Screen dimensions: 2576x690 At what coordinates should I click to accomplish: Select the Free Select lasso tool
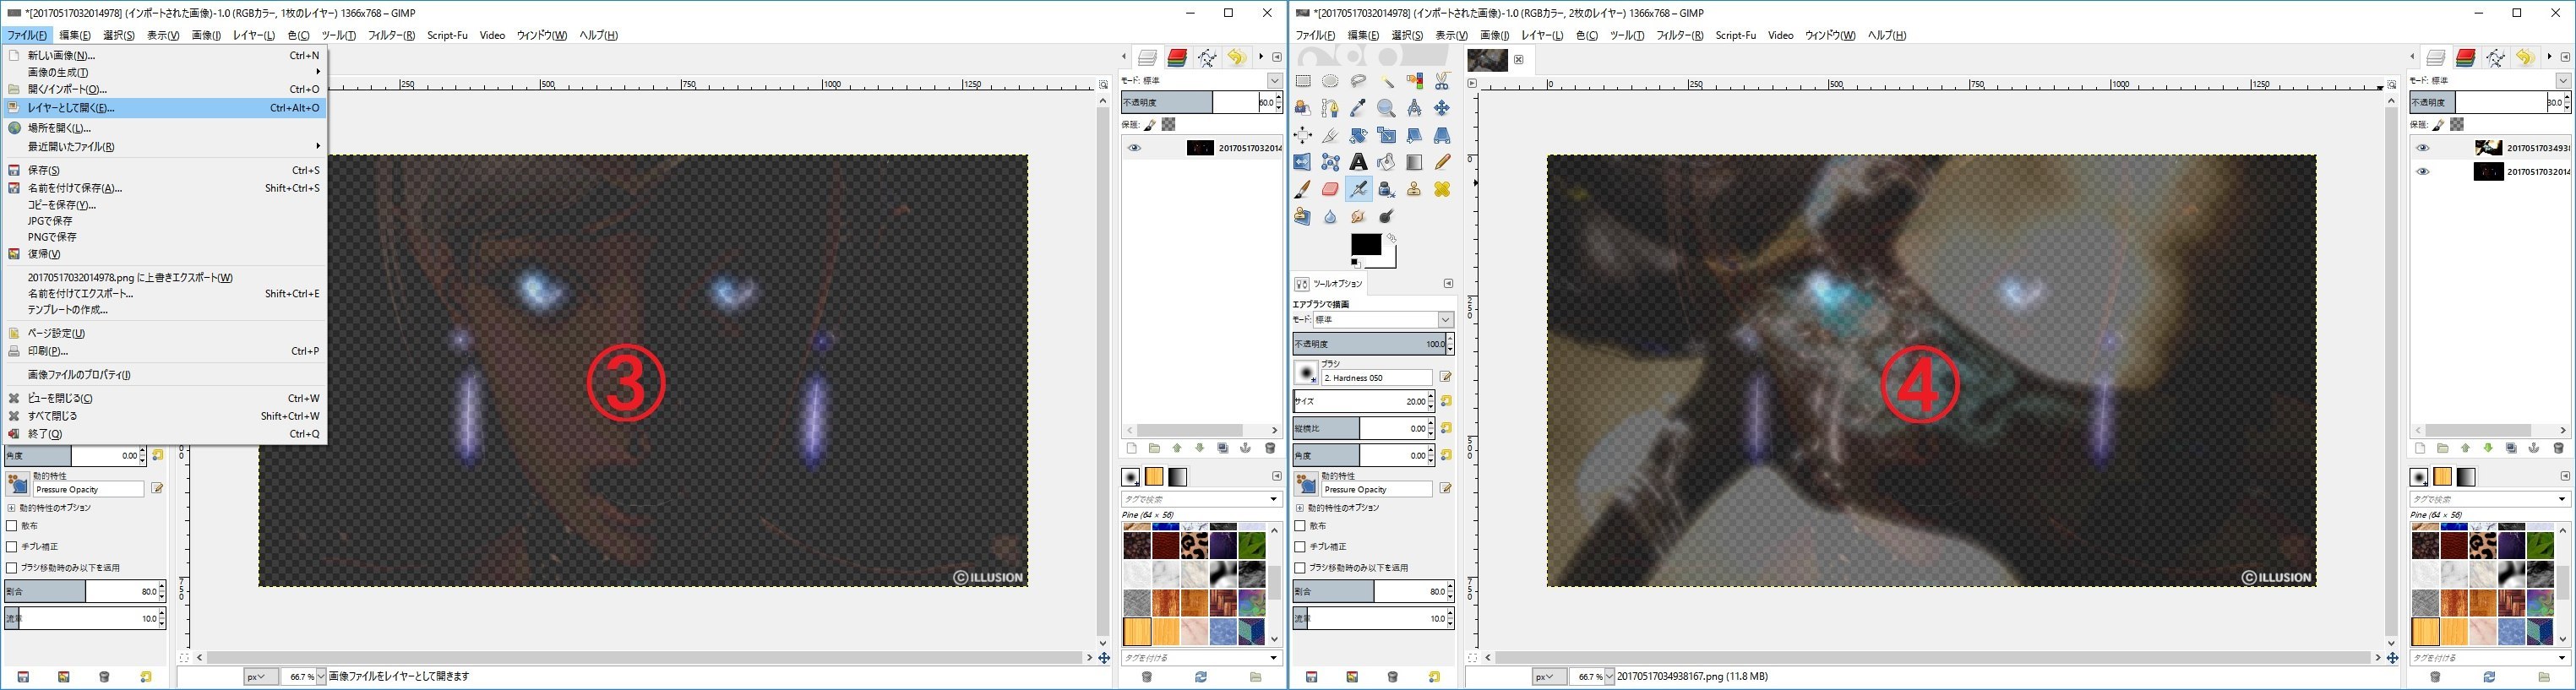click(1358, 81)
